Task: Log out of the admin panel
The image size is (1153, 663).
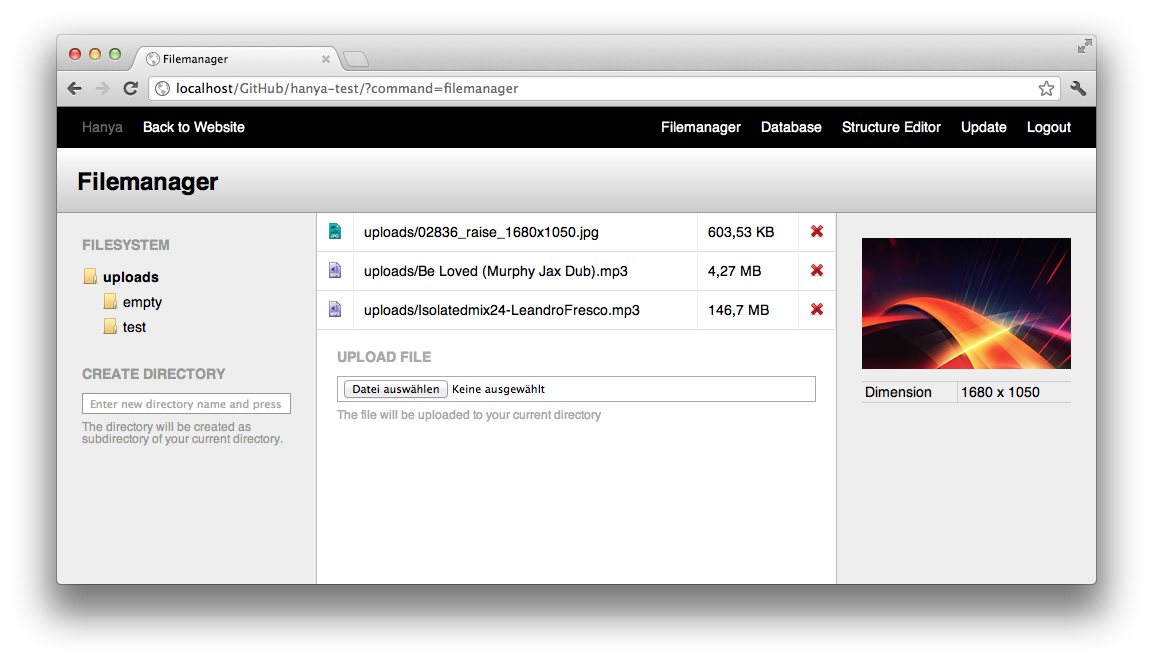Action: pos(1048,127)
